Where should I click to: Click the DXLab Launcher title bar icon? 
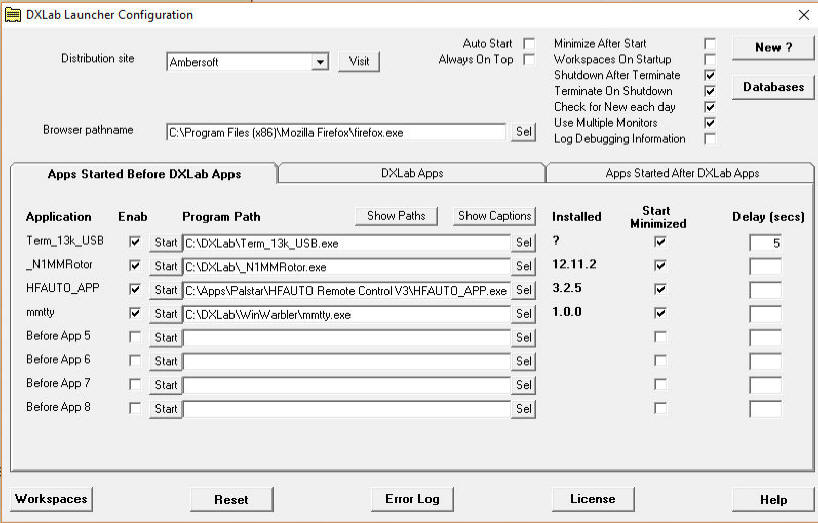(x=13, y=15)
